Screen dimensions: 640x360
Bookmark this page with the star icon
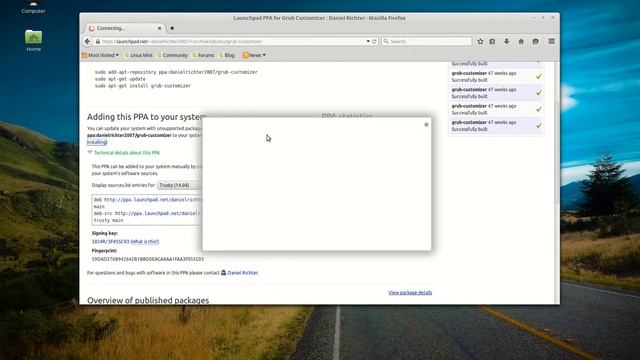480,41
